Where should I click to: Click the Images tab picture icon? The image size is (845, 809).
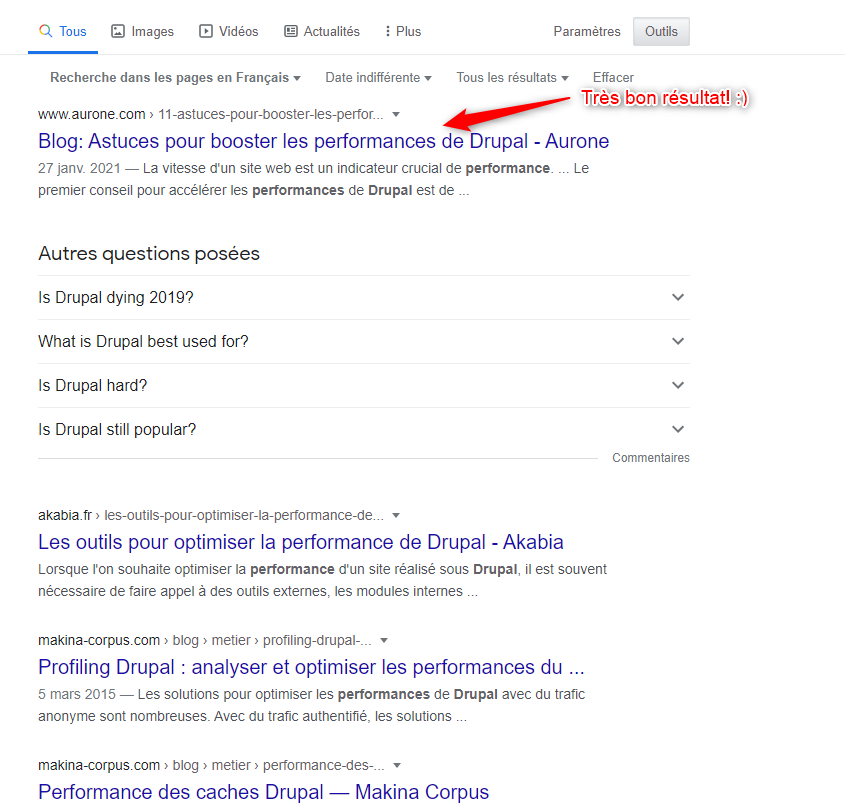117,31
